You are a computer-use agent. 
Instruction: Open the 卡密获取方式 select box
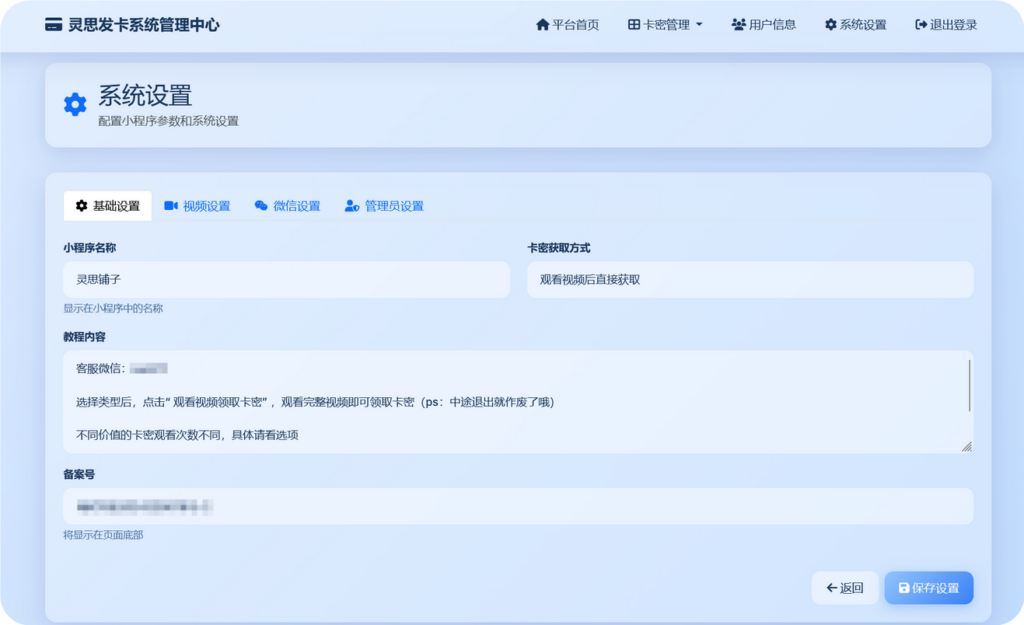click(749, 280)
